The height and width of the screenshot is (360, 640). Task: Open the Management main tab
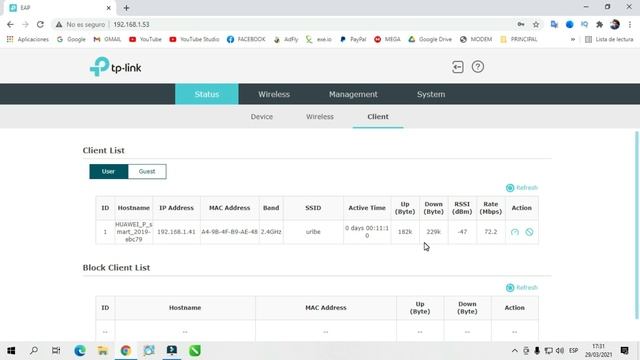(x=353, y=94)
